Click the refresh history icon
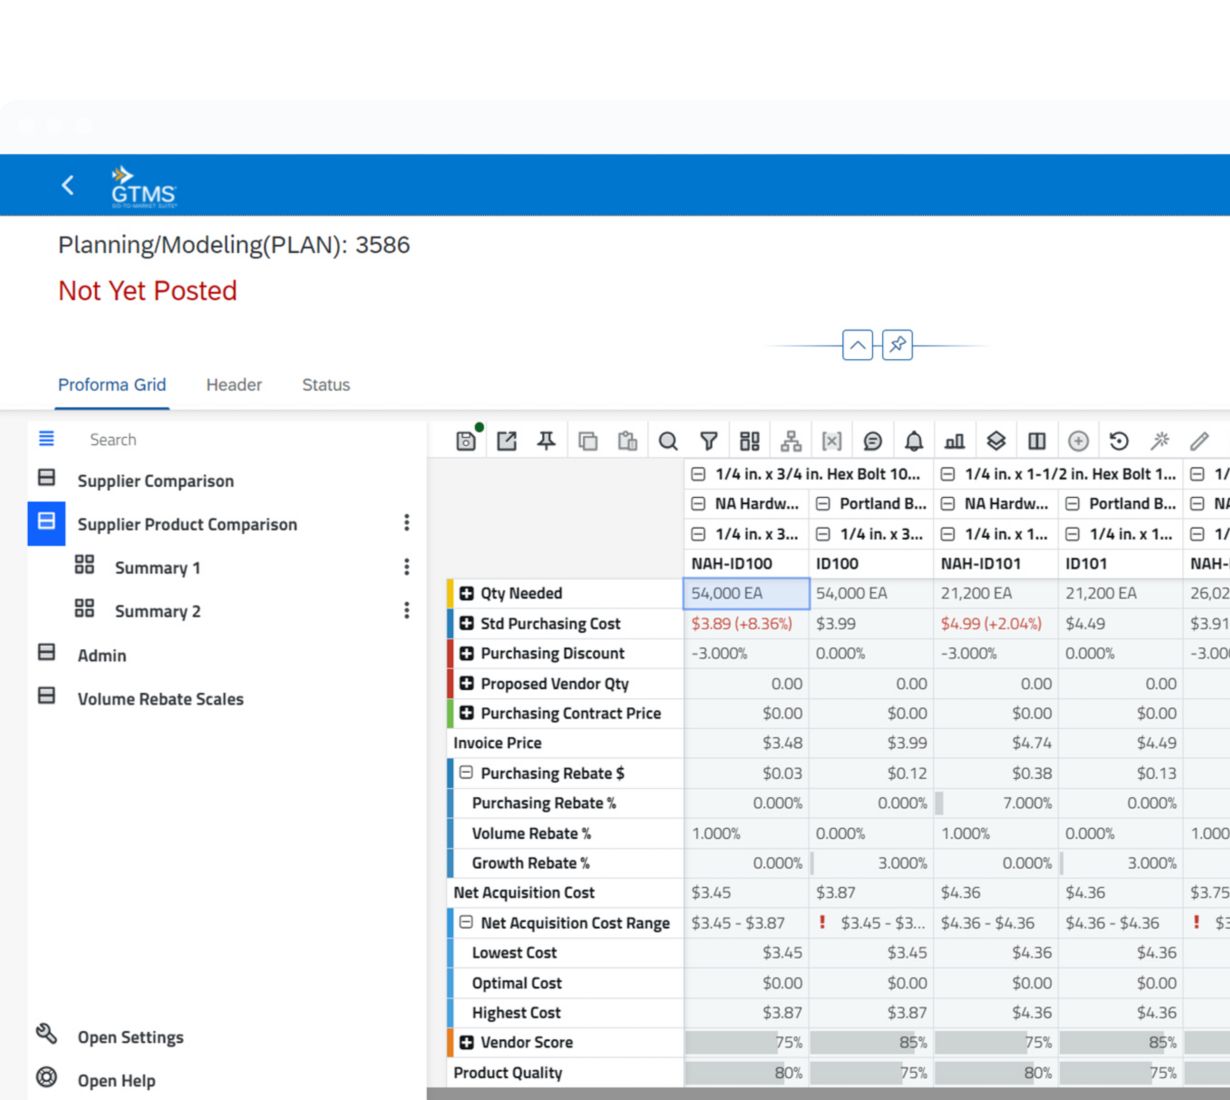1230x1100 pixels. (x=1119, y=441)
